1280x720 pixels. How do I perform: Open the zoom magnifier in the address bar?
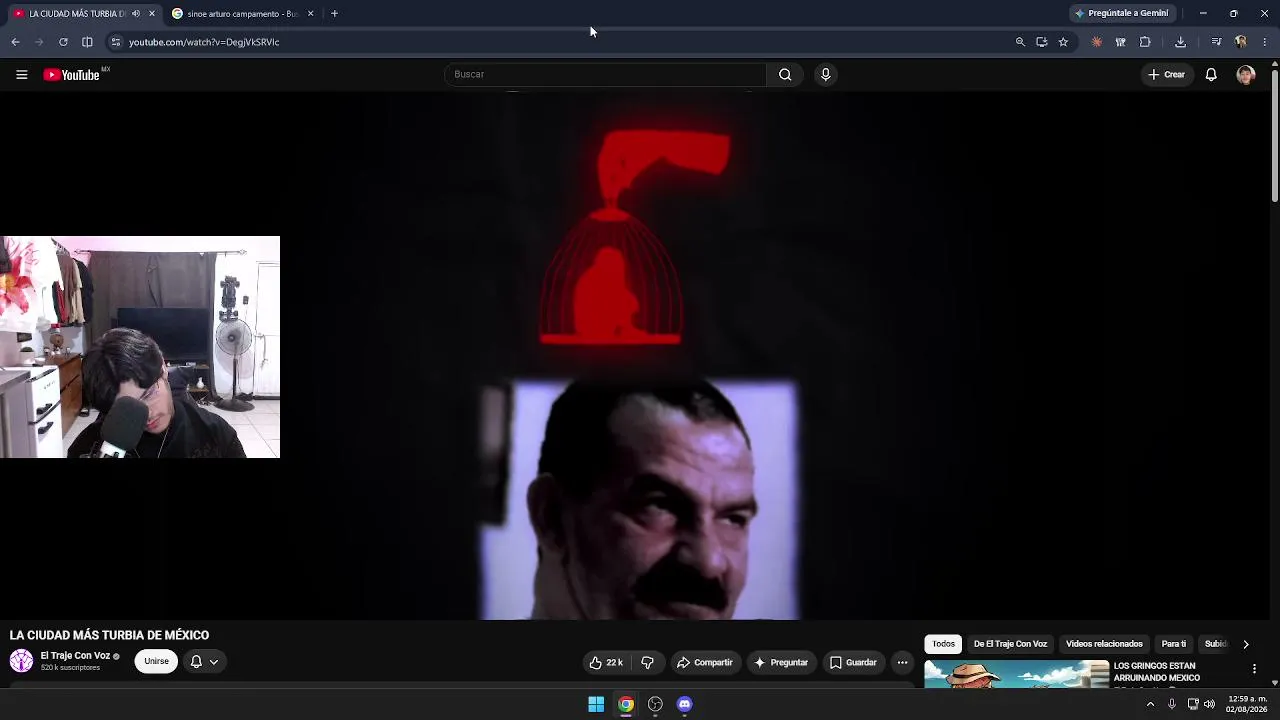point(1020,42)
